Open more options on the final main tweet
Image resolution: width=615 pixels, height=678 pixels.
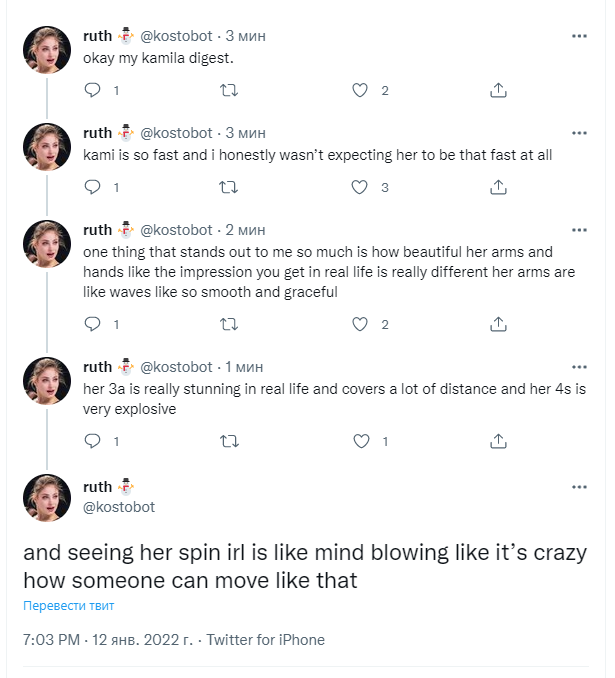point(579,487)
